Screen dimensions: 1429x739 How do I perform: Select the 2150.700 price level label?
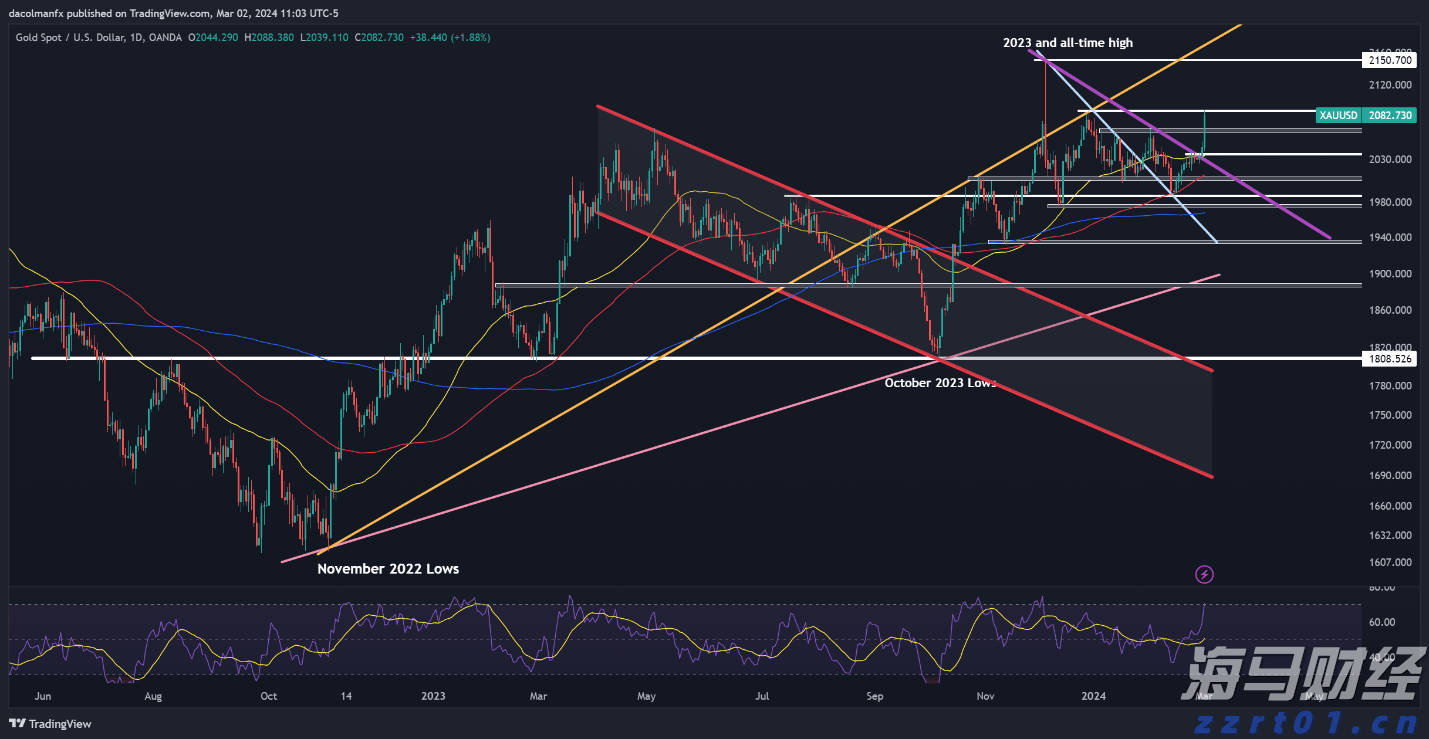(x=1391, y=61)
